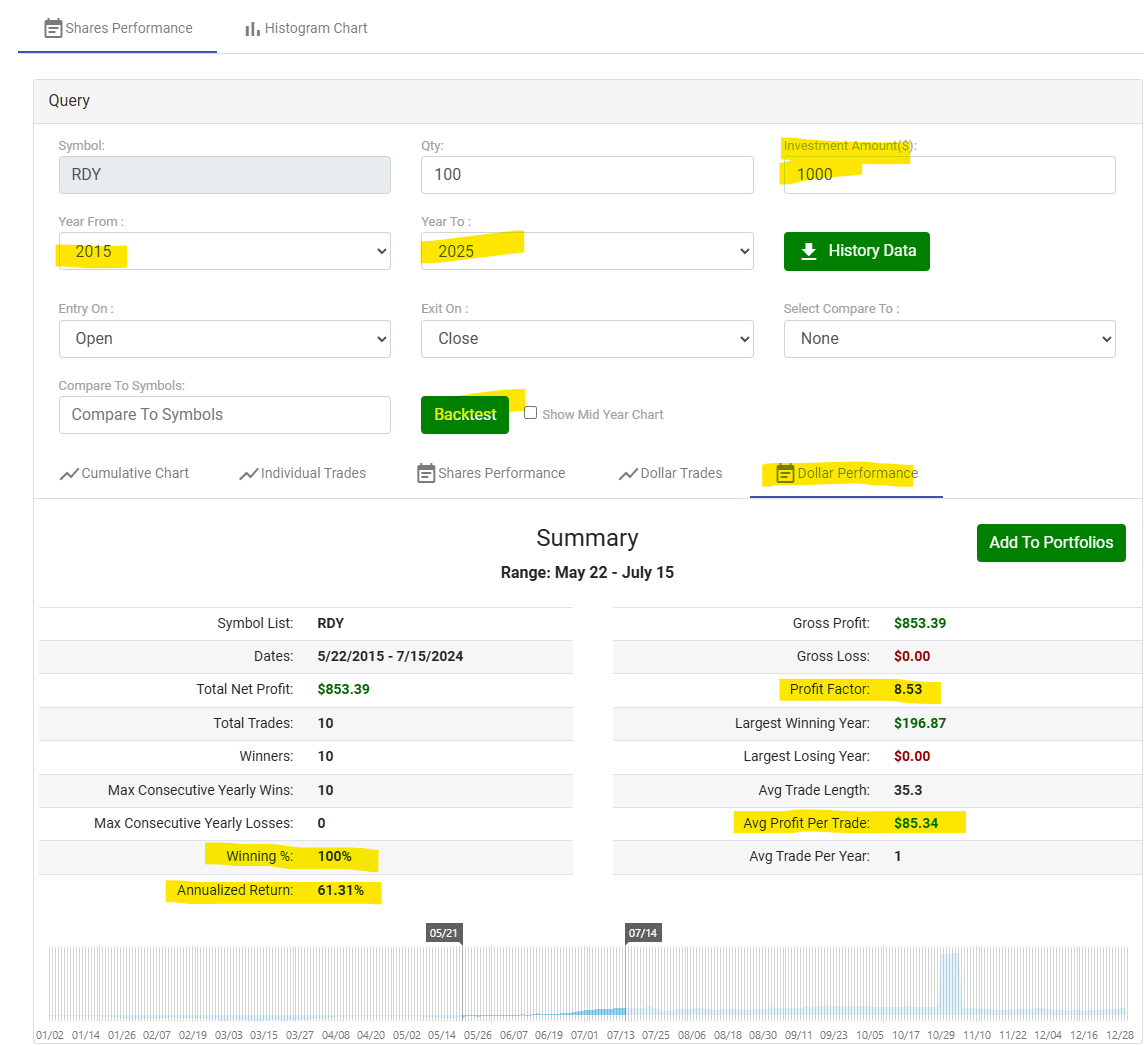Click calendar icon beside Dollar Performance

tap(785, 474)
